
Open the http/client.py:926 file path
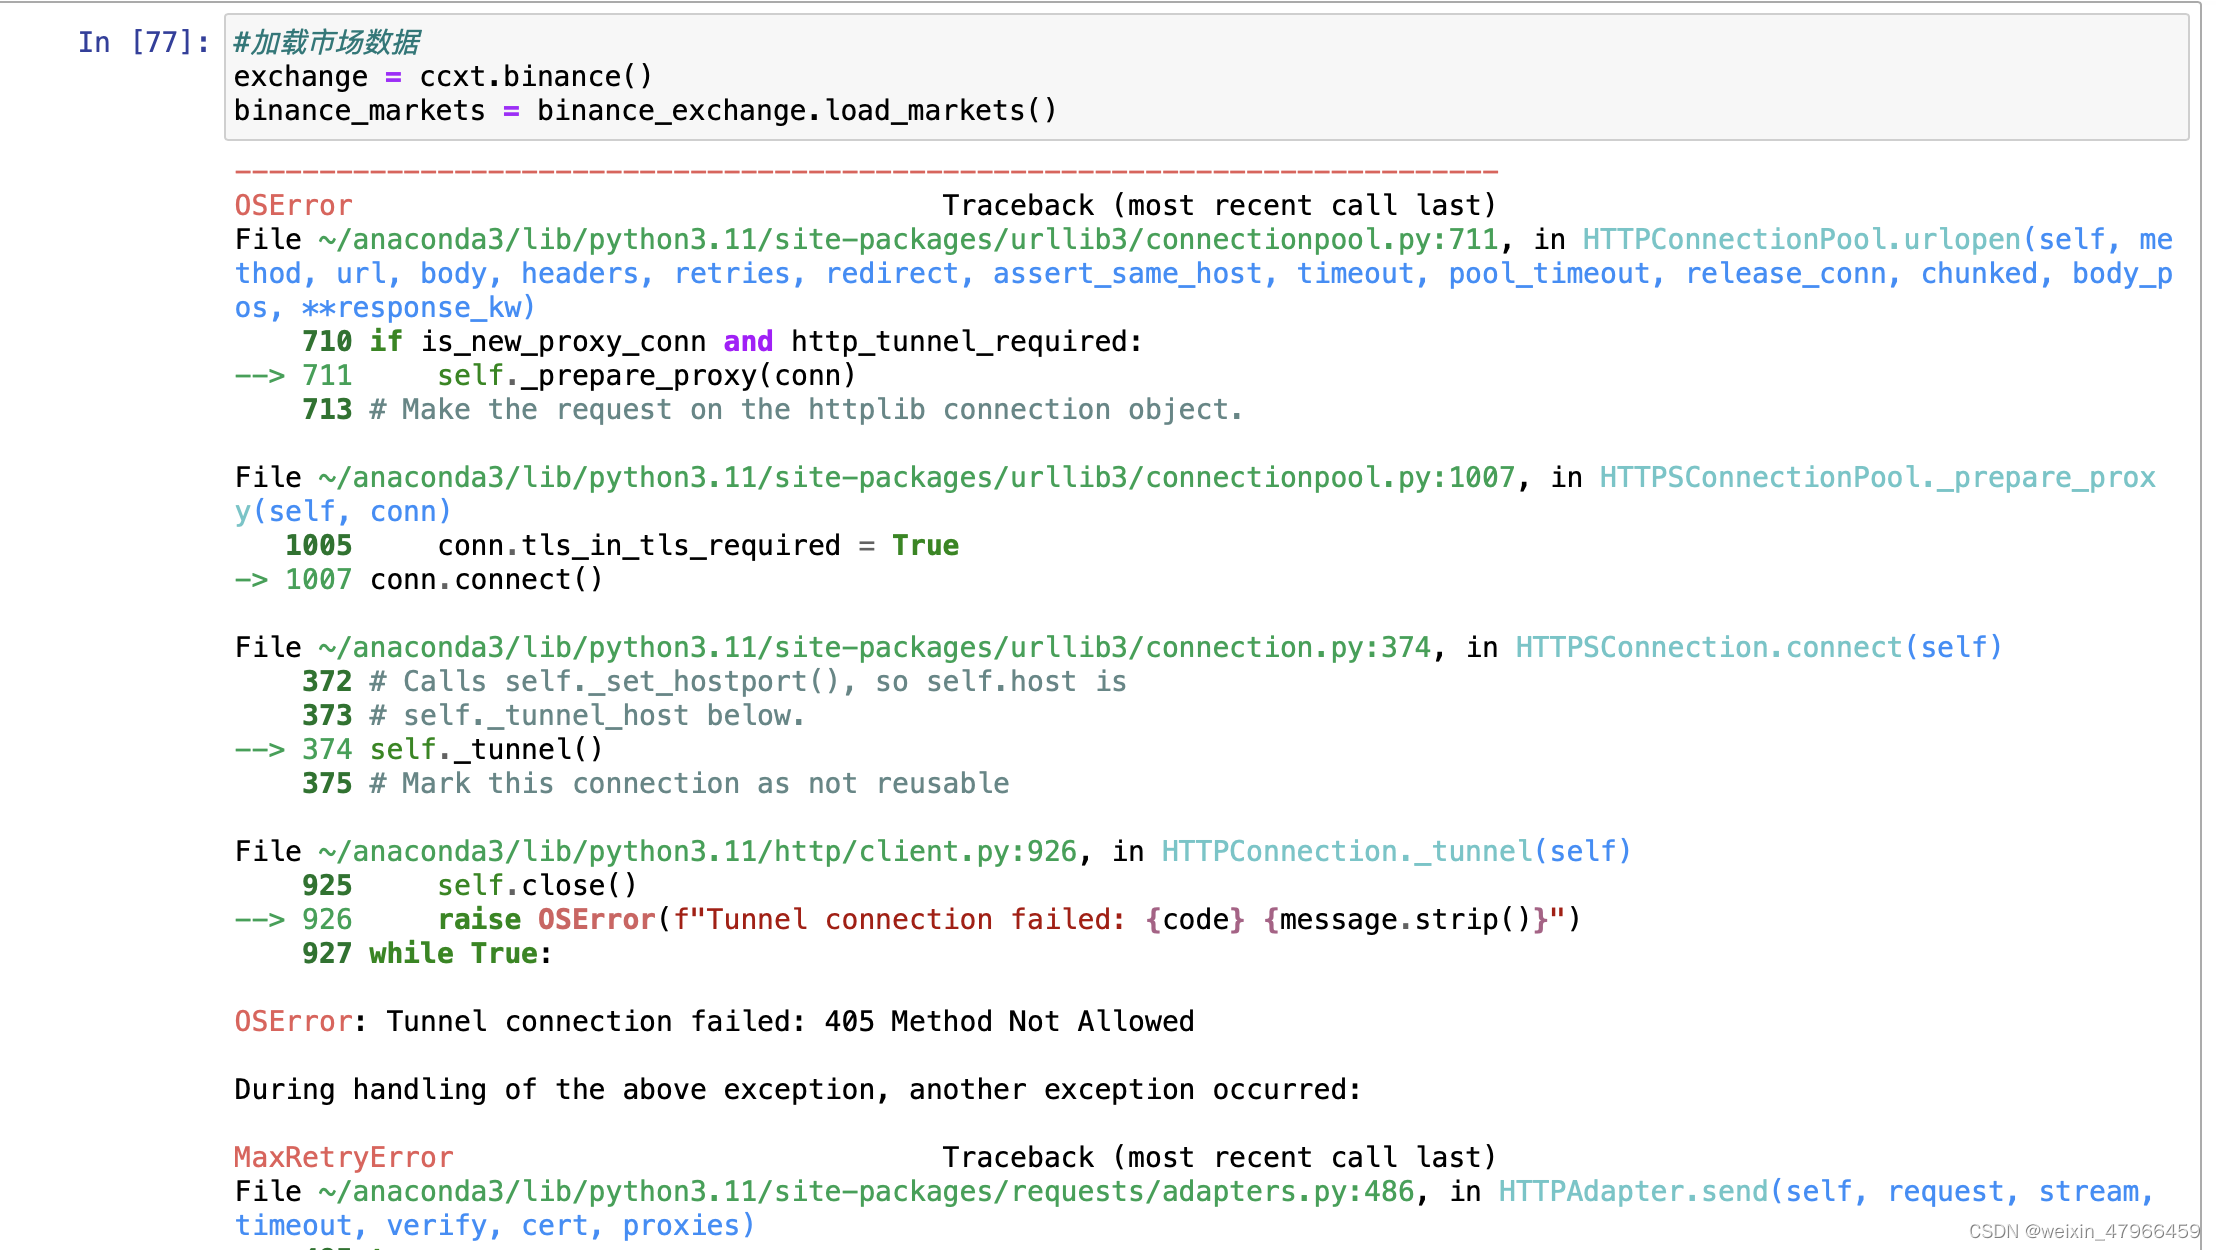coord(697,852)
